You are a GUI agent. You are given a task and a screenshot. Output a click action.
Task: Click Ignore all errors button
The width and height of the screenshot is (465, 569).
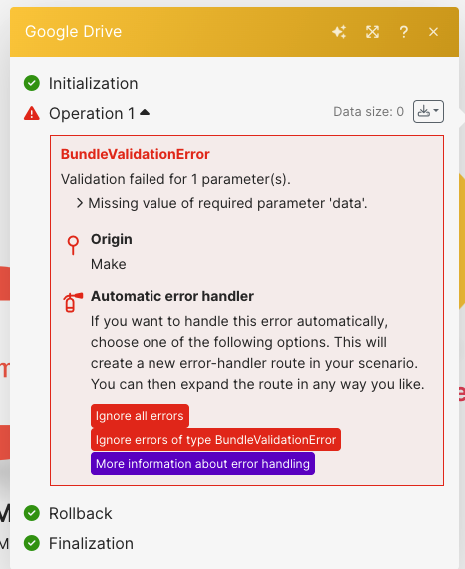click(140, 416)
